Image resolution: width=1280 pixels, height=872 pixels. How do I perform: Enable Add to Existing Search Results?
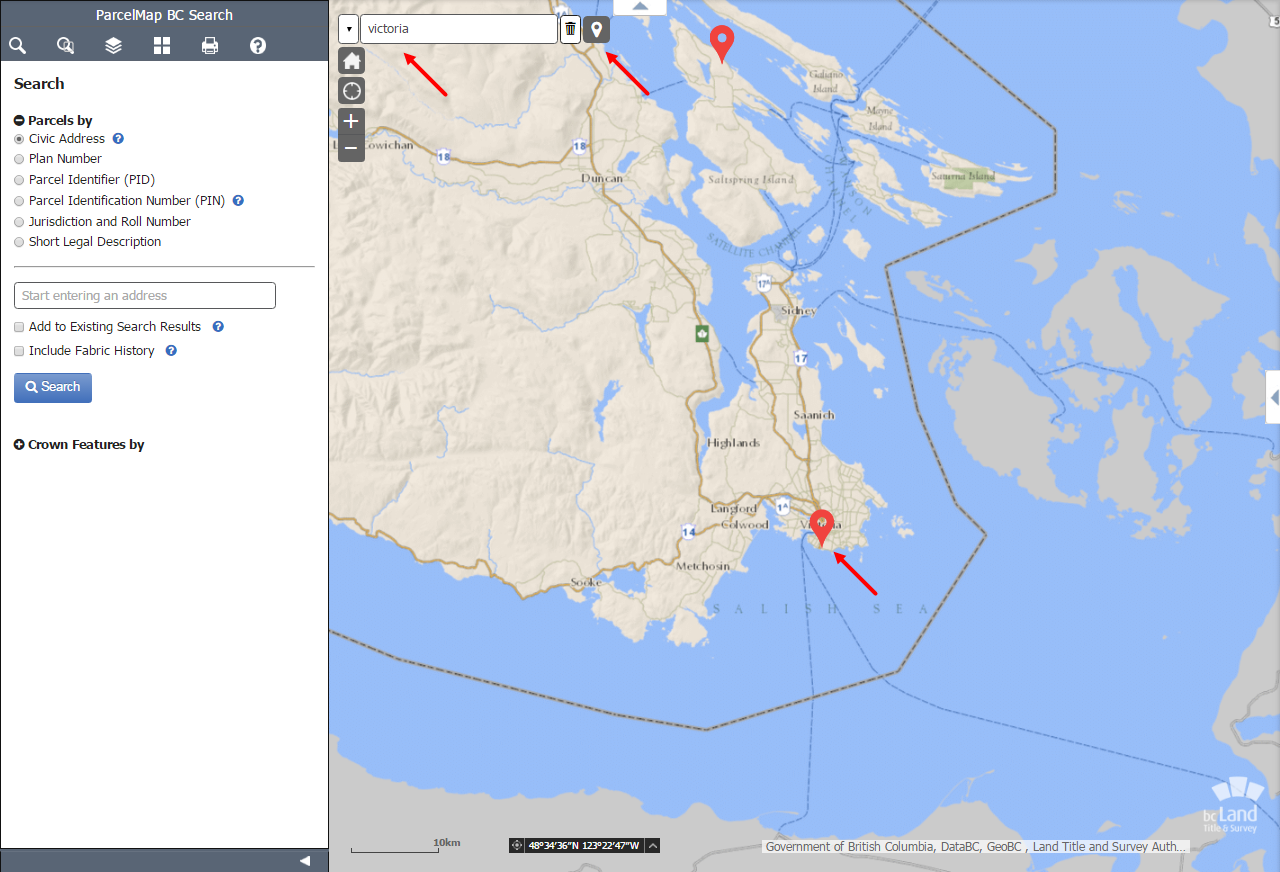pos(19,327)
